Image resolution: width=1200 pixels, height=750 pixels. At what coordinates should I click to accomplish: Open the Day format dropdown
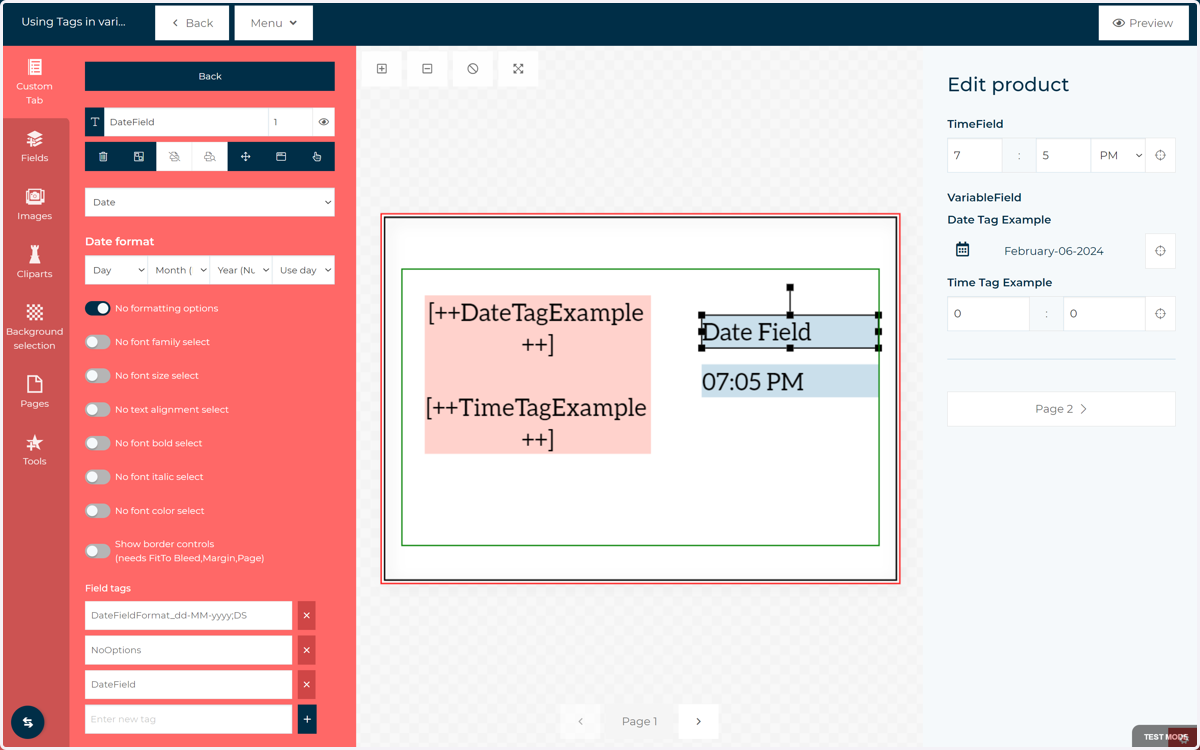point(116,270)
